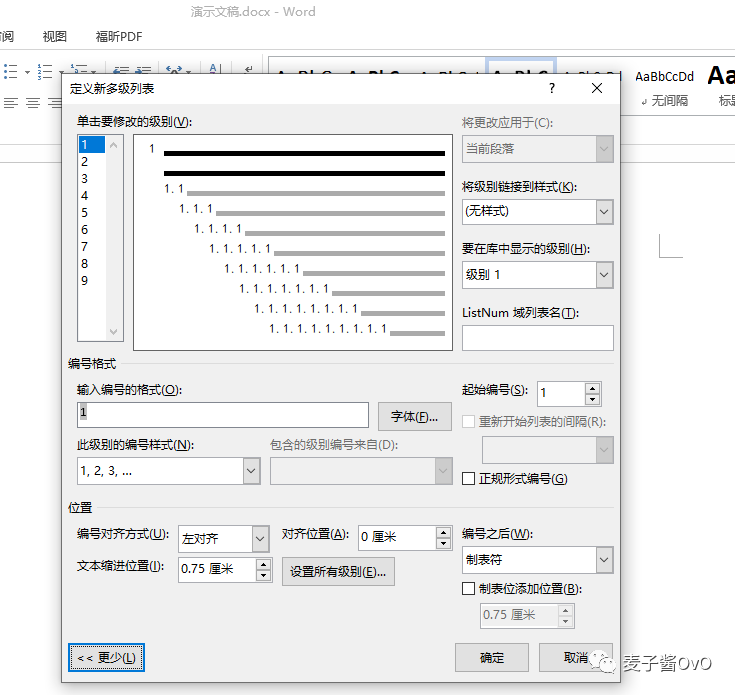
Task: Click the center-align paragraph icon in the Word ribbon
Action: click(x=33, y=103)
